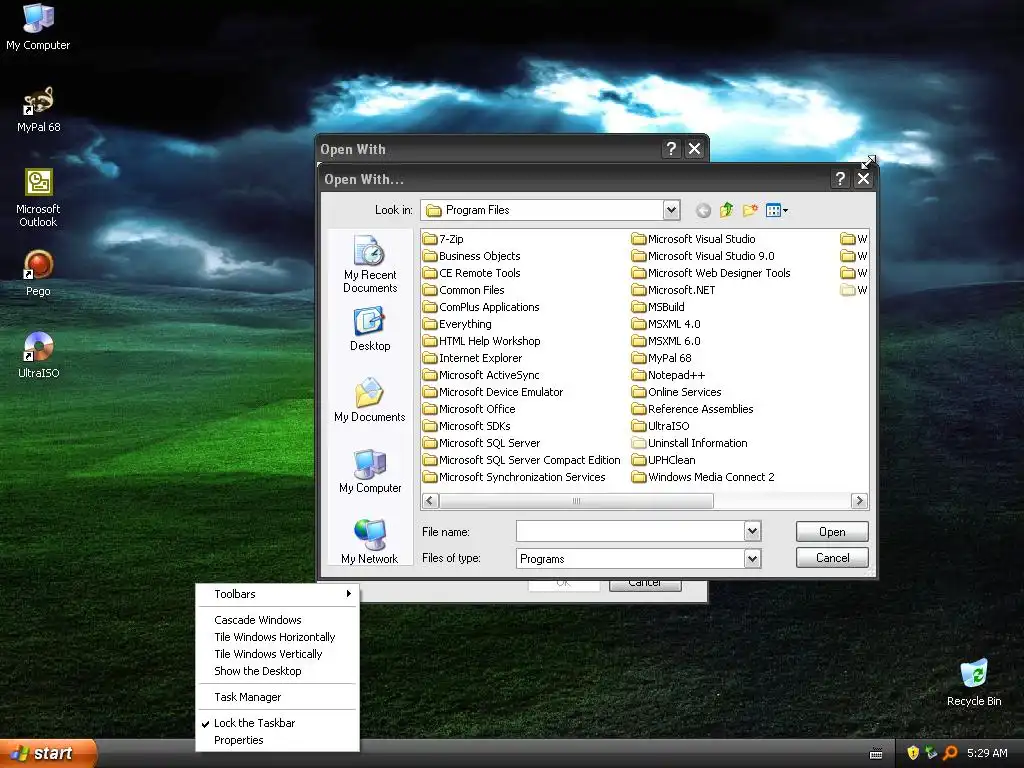Open the Recycle Bin icon

coord(974,682)
